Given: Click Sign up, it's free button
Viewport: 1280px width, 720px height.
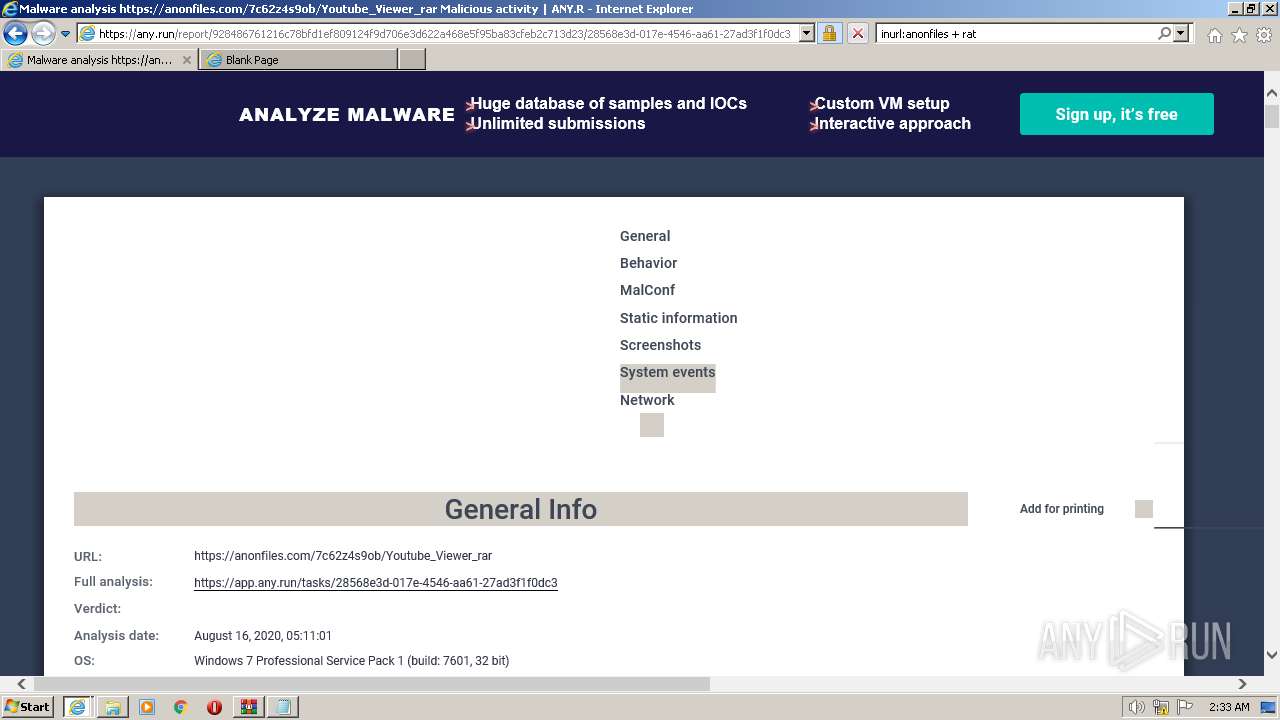Looking at the screenshot, I should click(x=1116, y=114).
